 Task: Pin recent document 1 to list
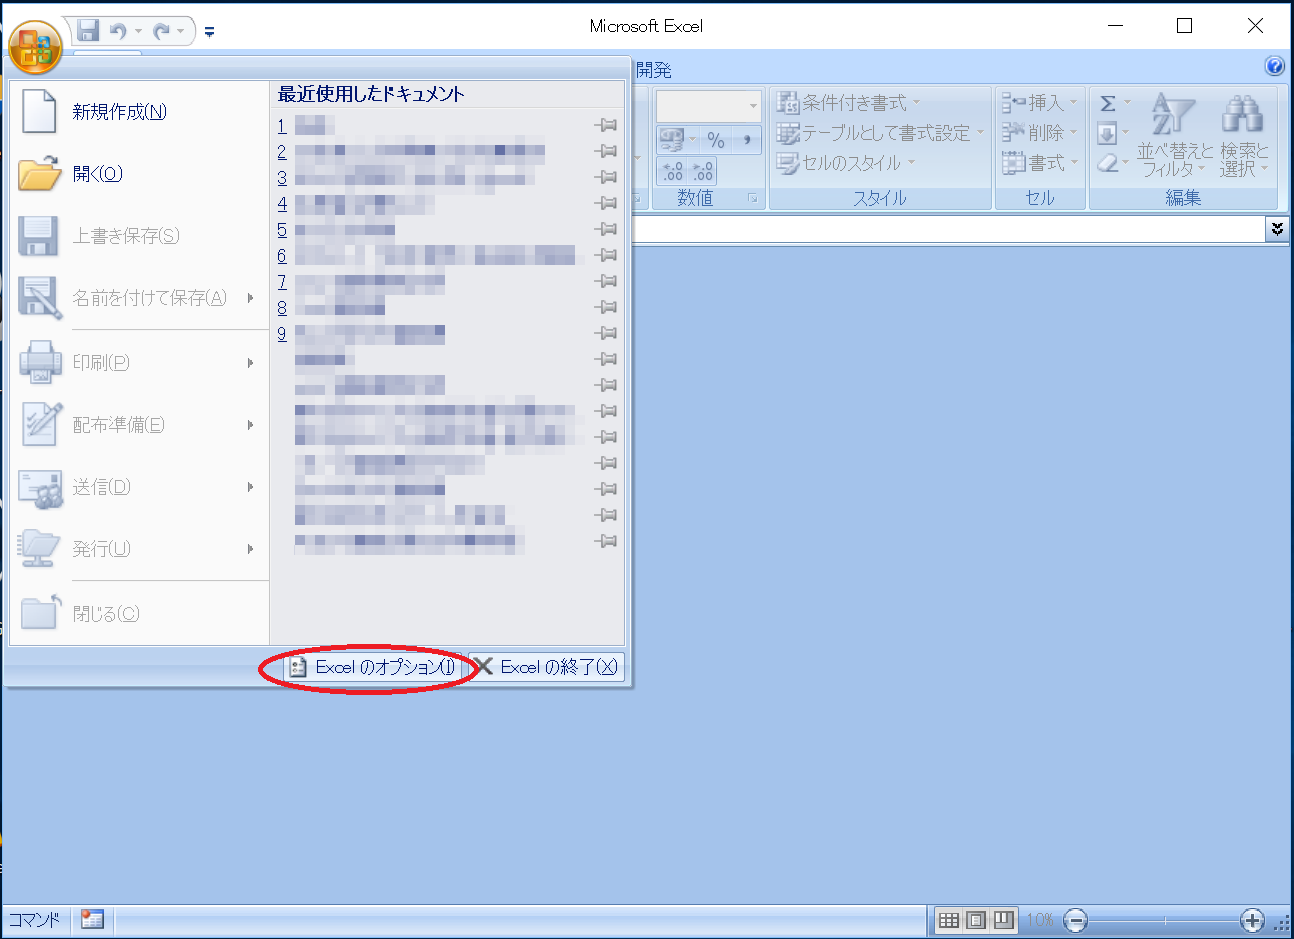606,125
